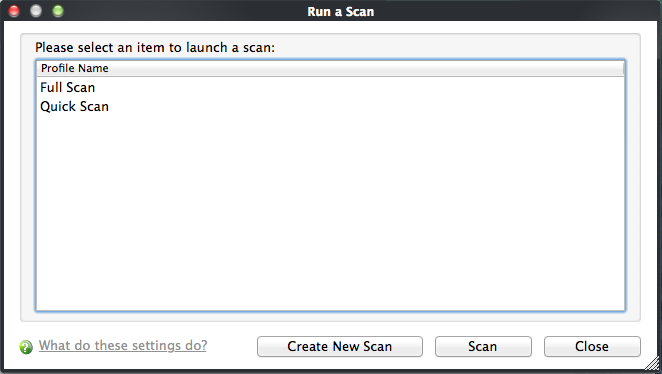The width and height of the screenshot is (662, 374).
Task: Click the Profile Name column header
Action: coord(330,68)
